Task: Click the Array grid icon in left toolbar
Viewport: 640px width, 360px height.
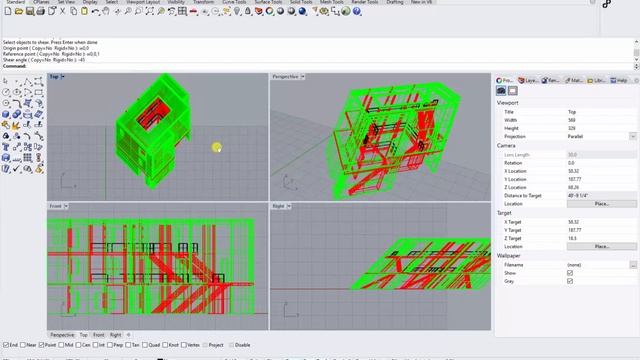Action: pyautogui.click(x=28, y=158)
